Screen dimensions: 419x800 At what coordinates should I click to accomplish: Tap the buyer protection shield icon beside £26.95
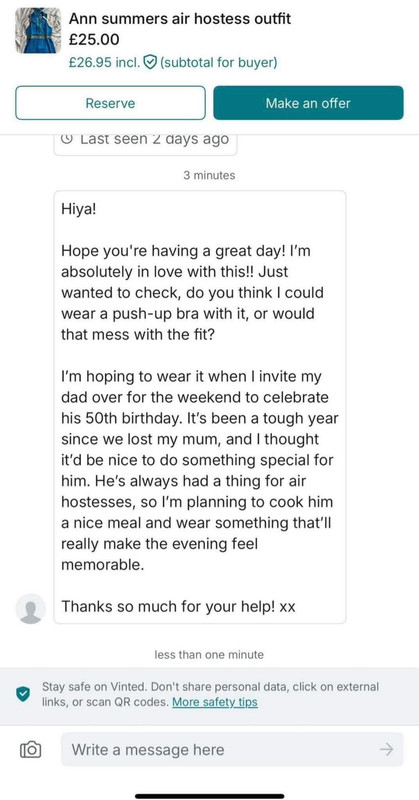click(x=150, y=62)
